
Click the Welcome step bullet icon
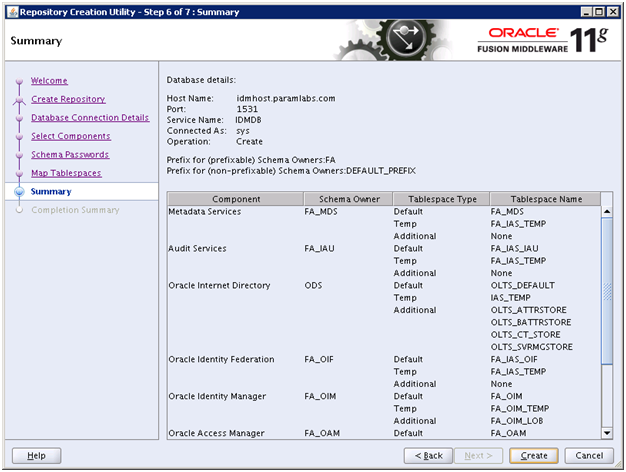click(19, 81)
